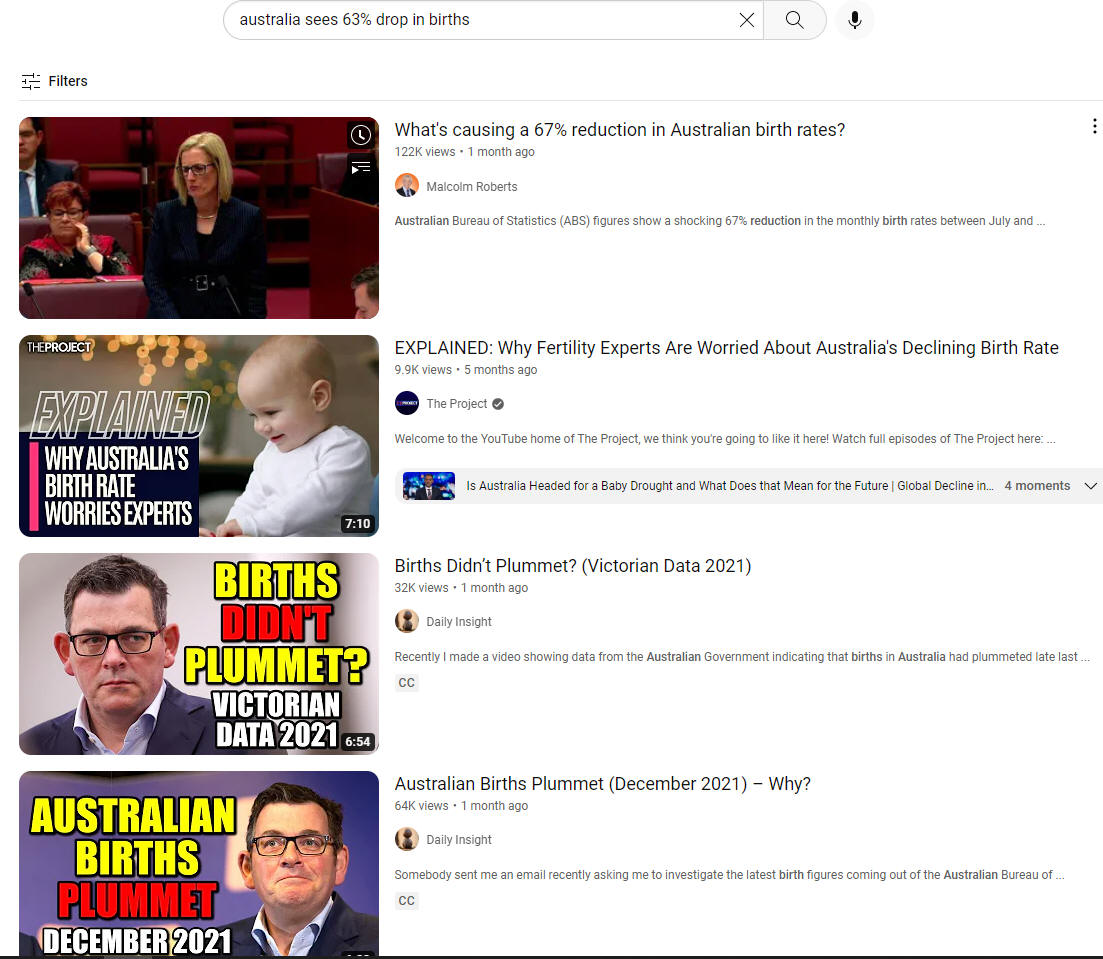
Task: Click The Project verified checkmark badge
Action: point(498,404)
